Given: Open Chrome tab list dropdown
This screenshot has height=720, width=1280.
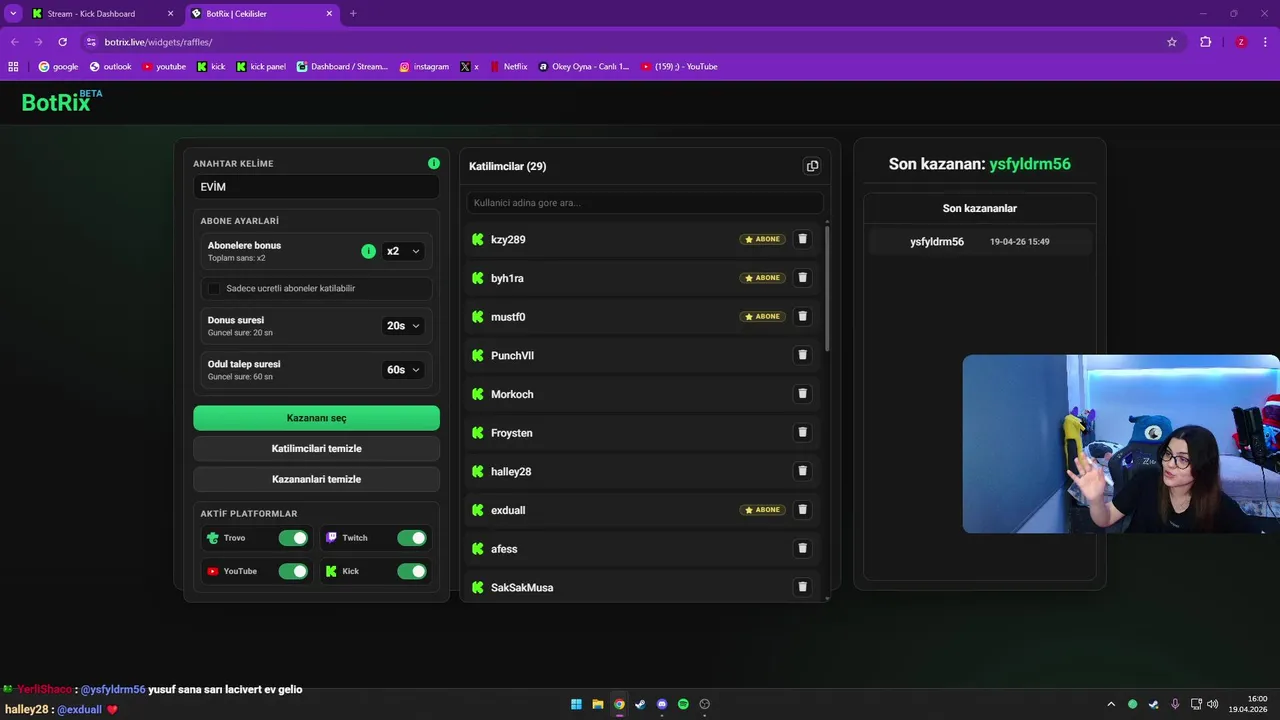Looking at the screenshot, I should coord(13,13).
